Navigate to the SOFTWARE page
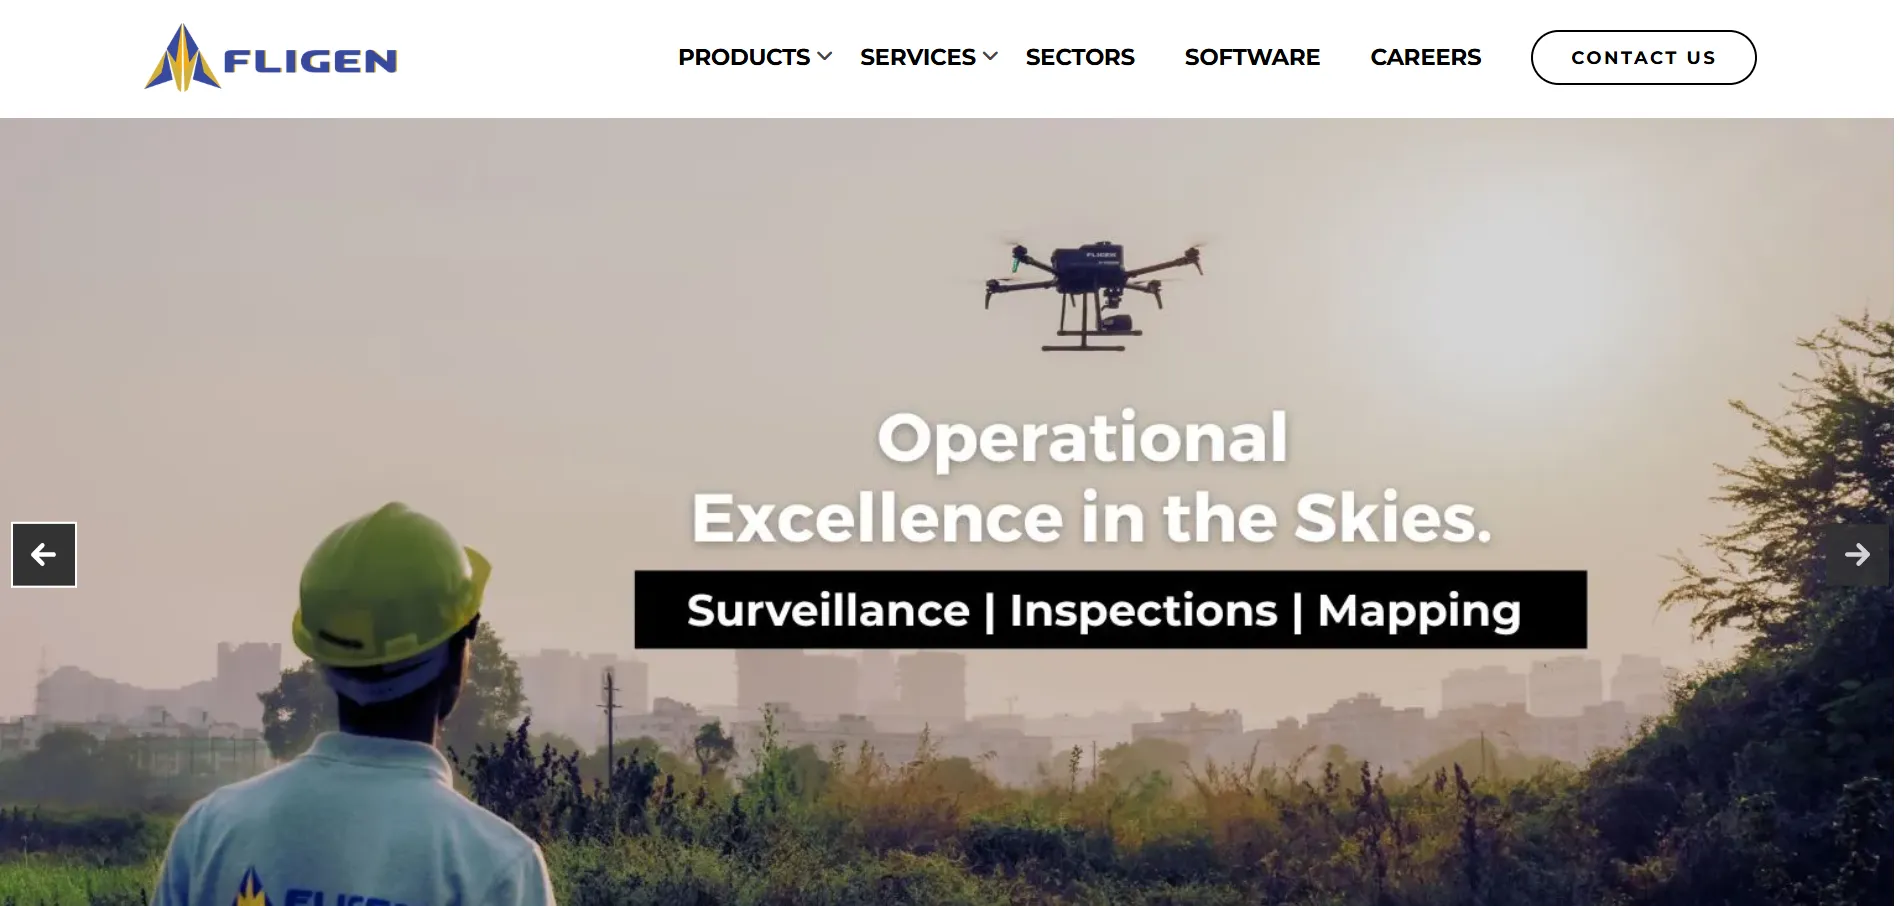 tap(1252, 57)
